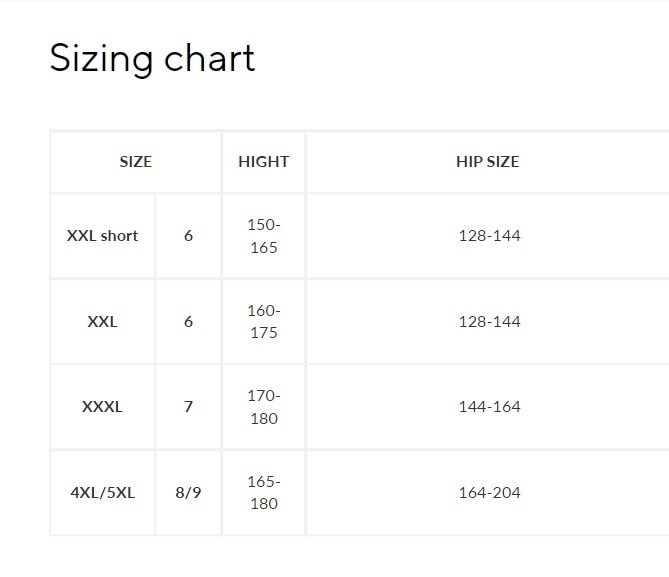
Task: Click the XXL size cell
Action: pos(102,322)
